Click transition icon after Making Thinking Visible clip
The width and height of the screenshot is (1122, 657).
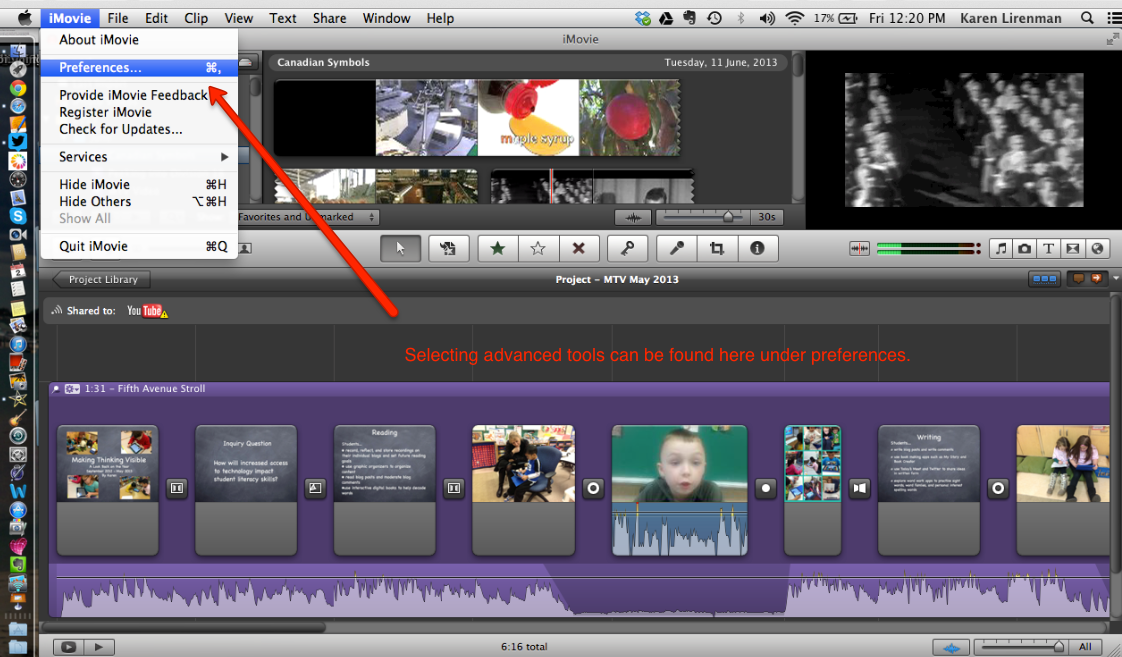point(177,488)
